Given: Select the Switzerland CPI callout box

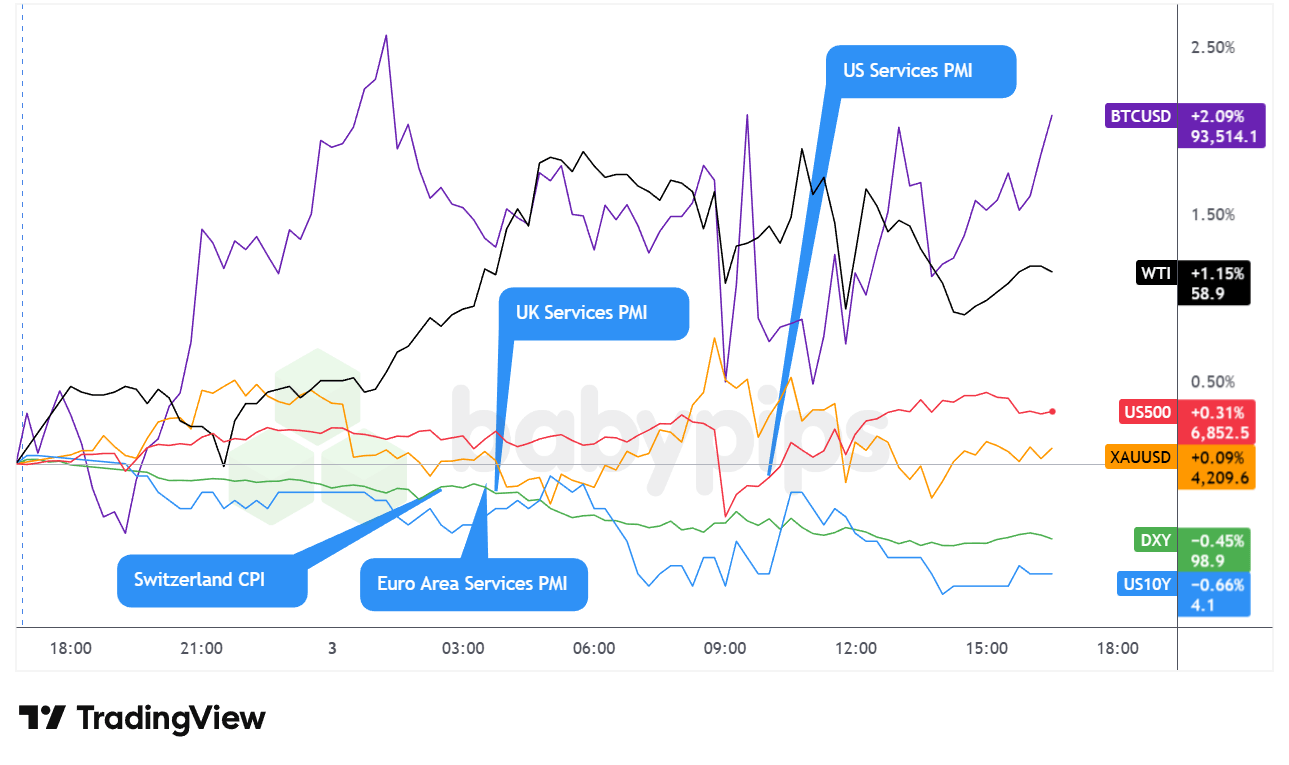Looking at the screenshot, I should tap(212, 580).
